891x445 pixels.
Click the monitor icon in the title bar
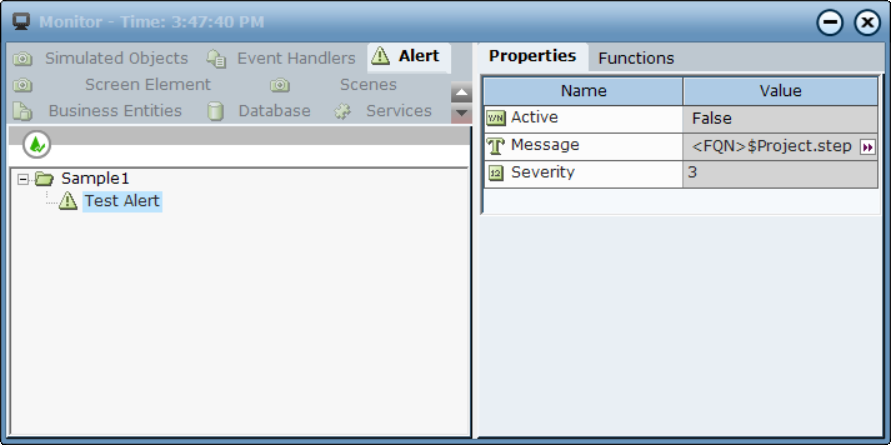(21, 21)
